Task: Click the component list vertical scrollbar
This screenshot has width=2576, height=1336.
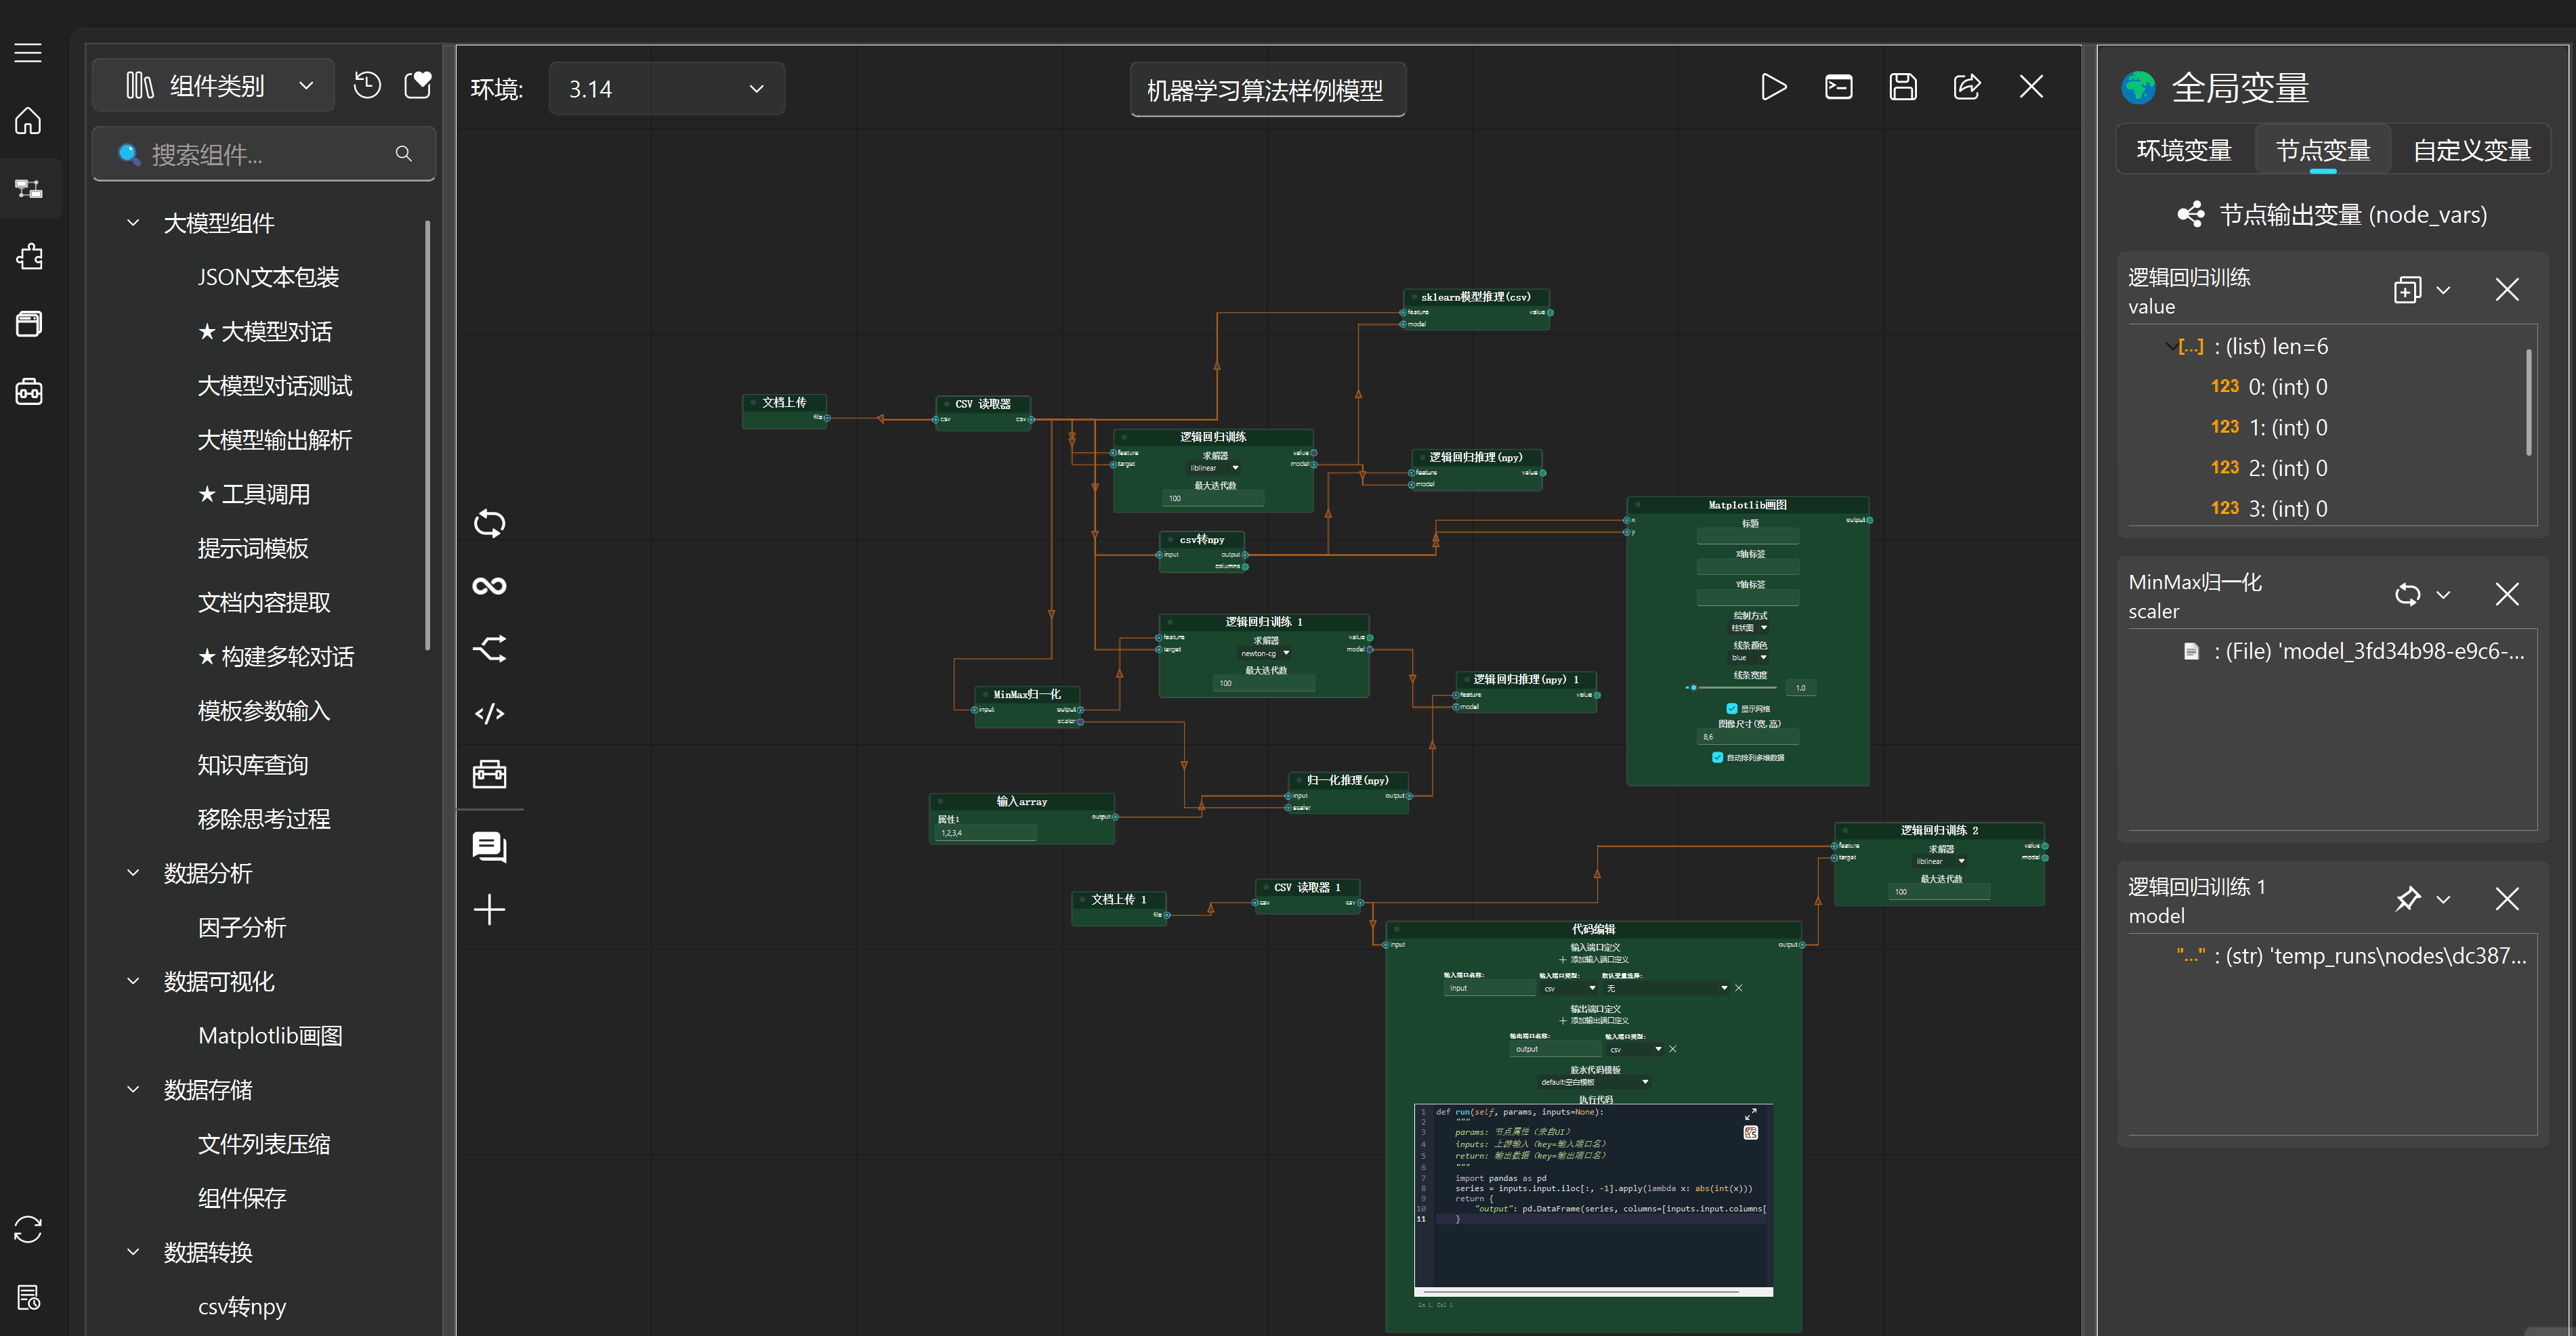Action: point(428,435)
